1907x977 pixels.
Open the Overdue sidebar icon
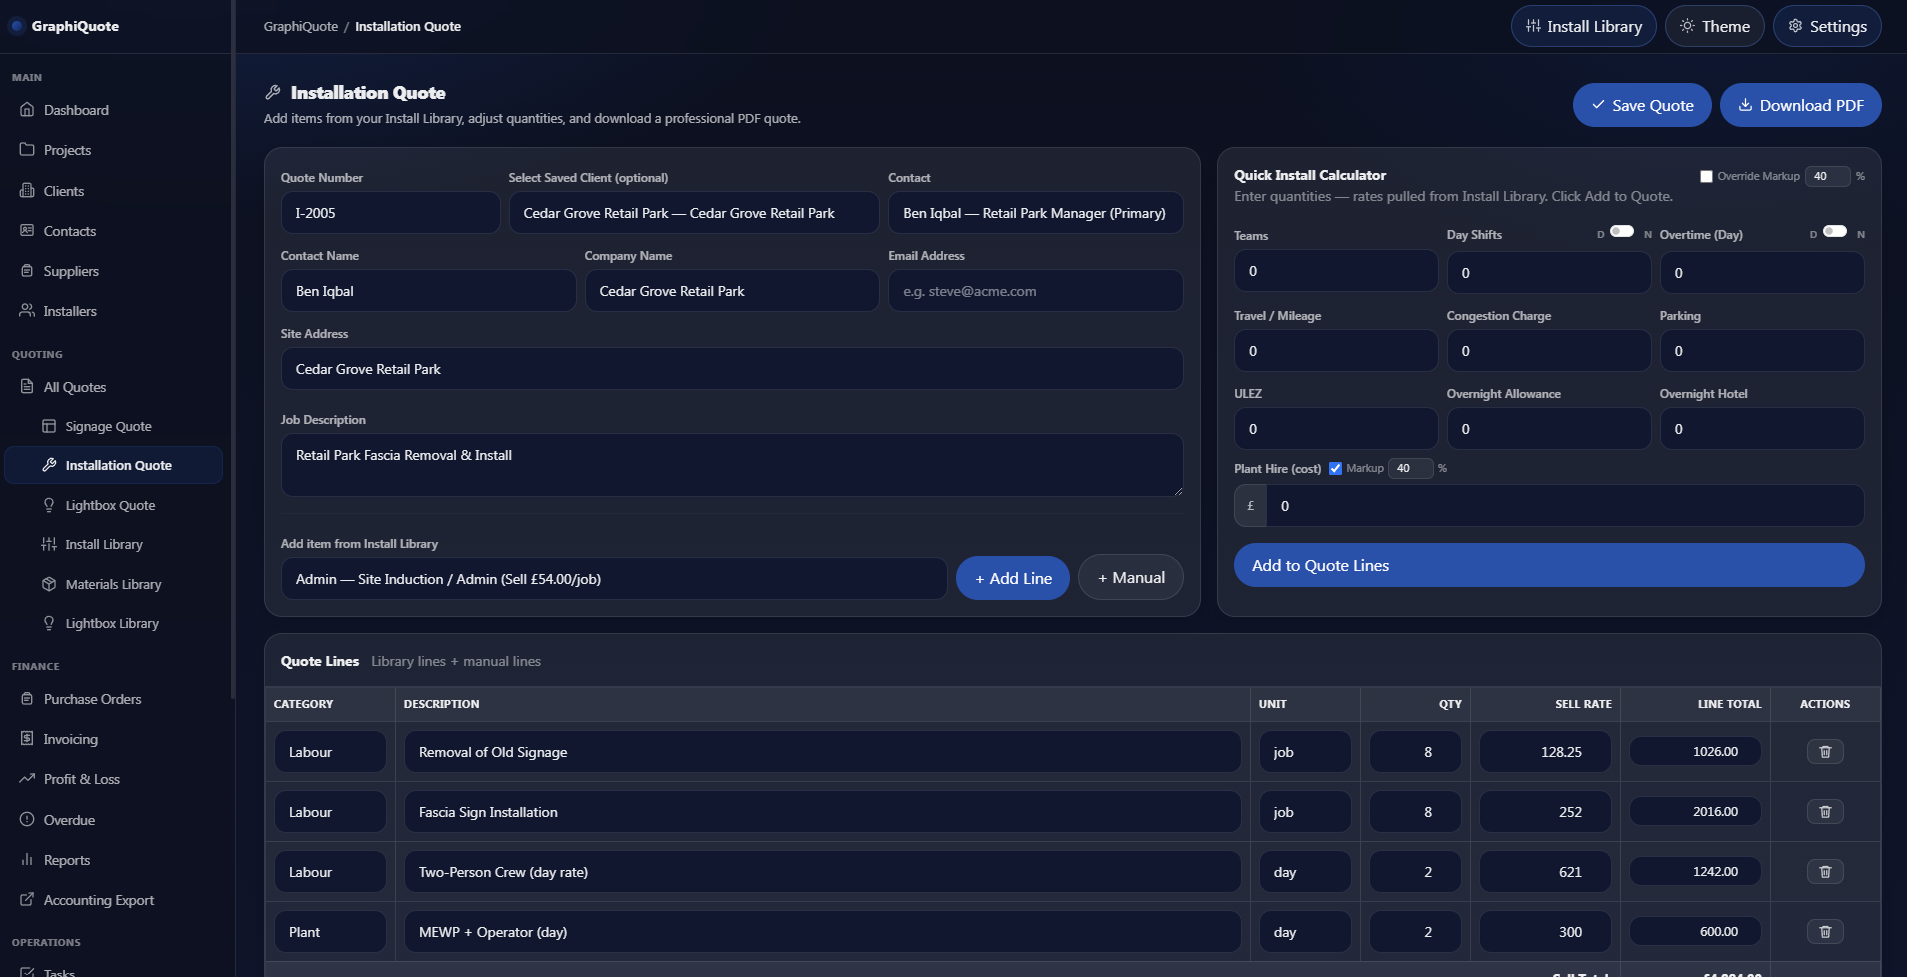[27, 820]
